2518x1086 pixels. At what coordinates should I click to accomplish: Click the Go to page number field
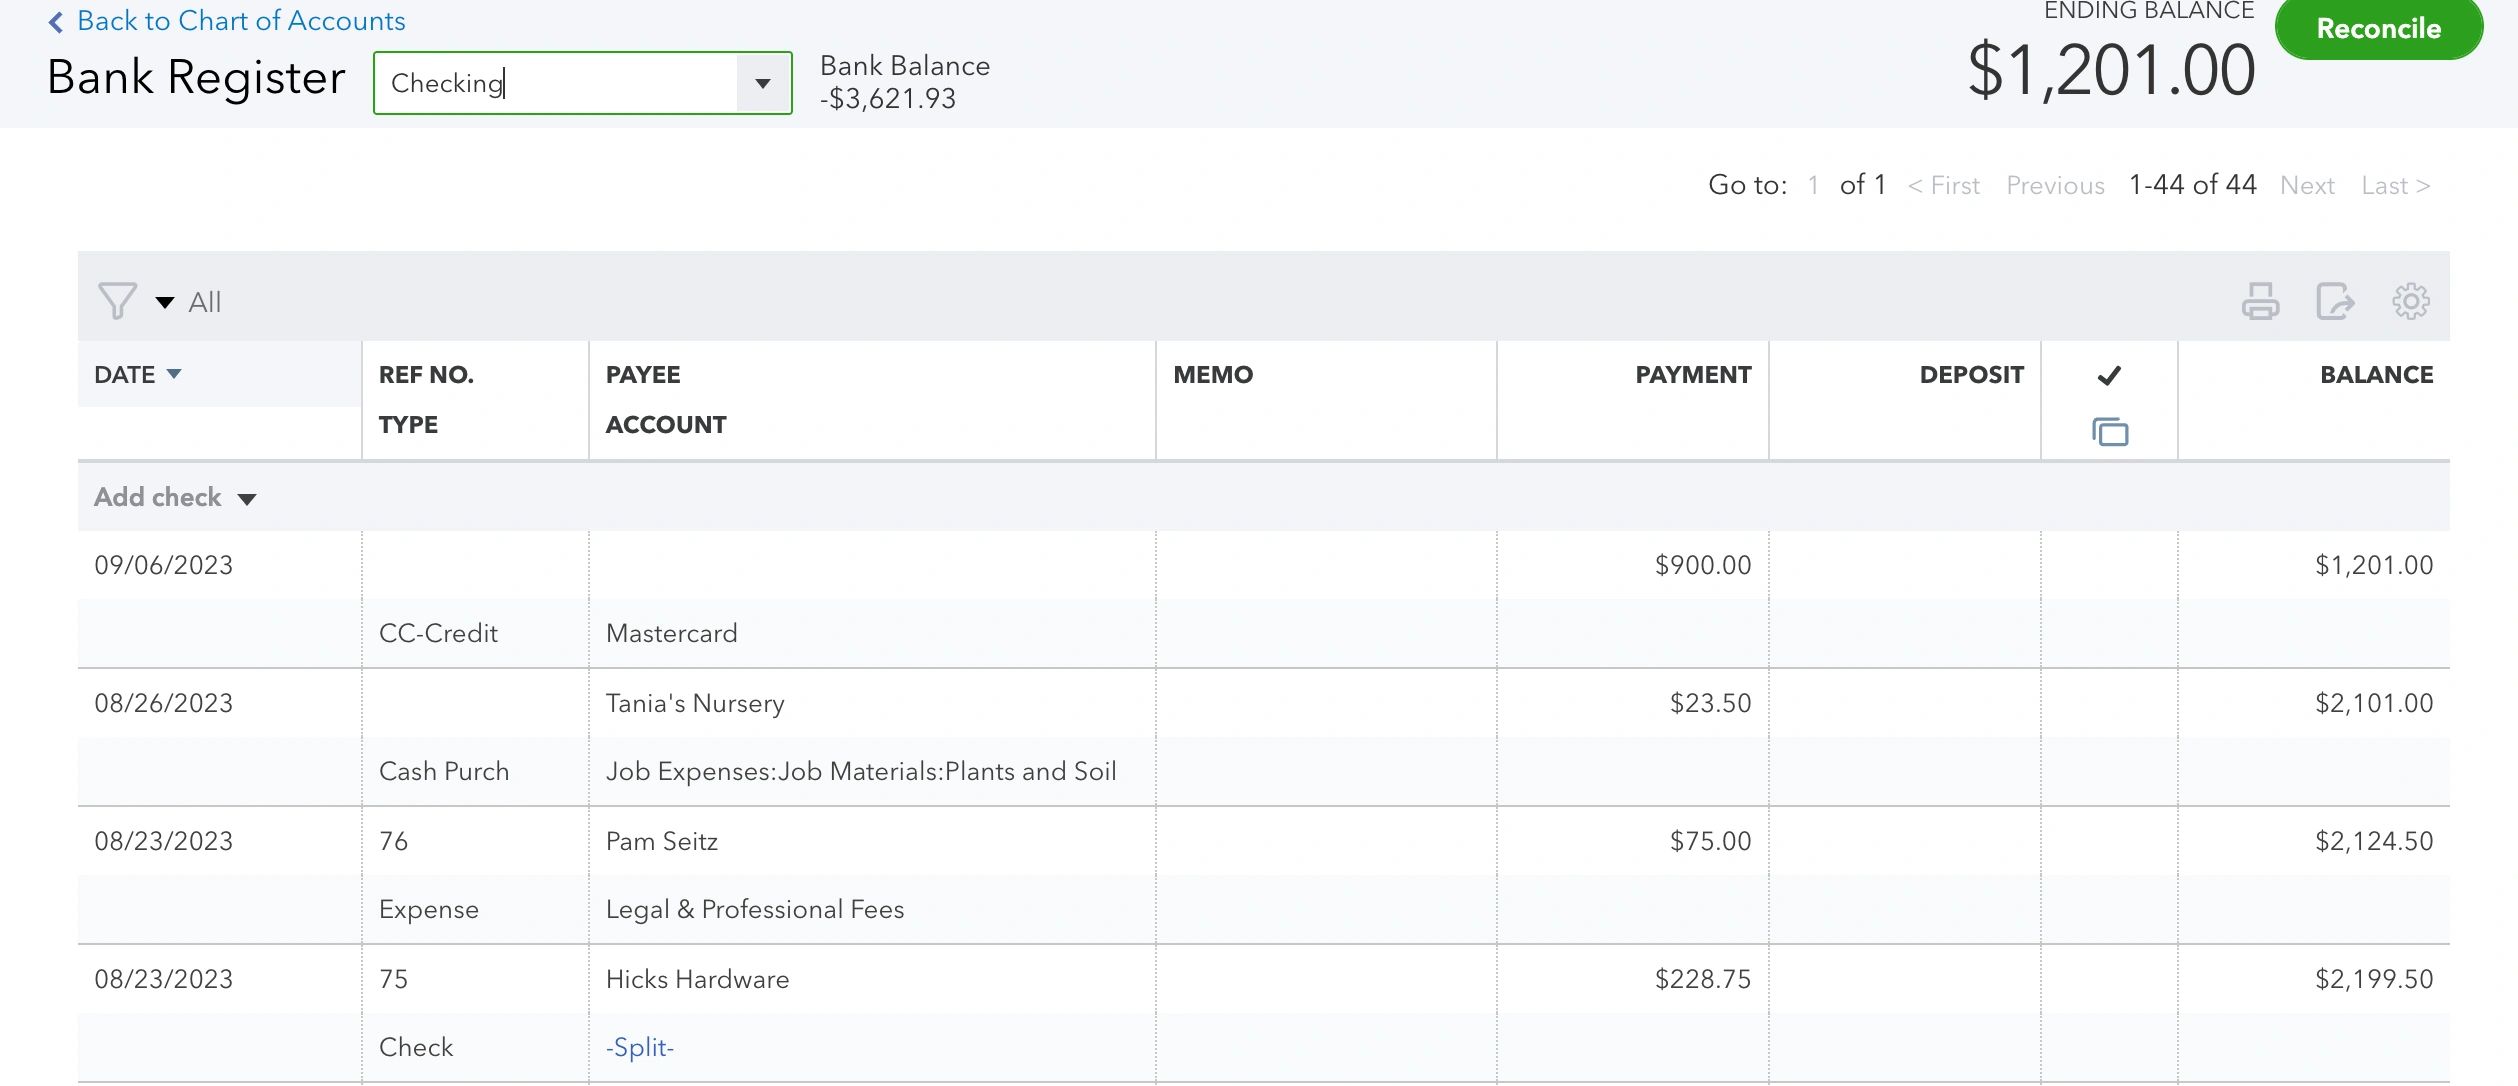click(1814, 185)
